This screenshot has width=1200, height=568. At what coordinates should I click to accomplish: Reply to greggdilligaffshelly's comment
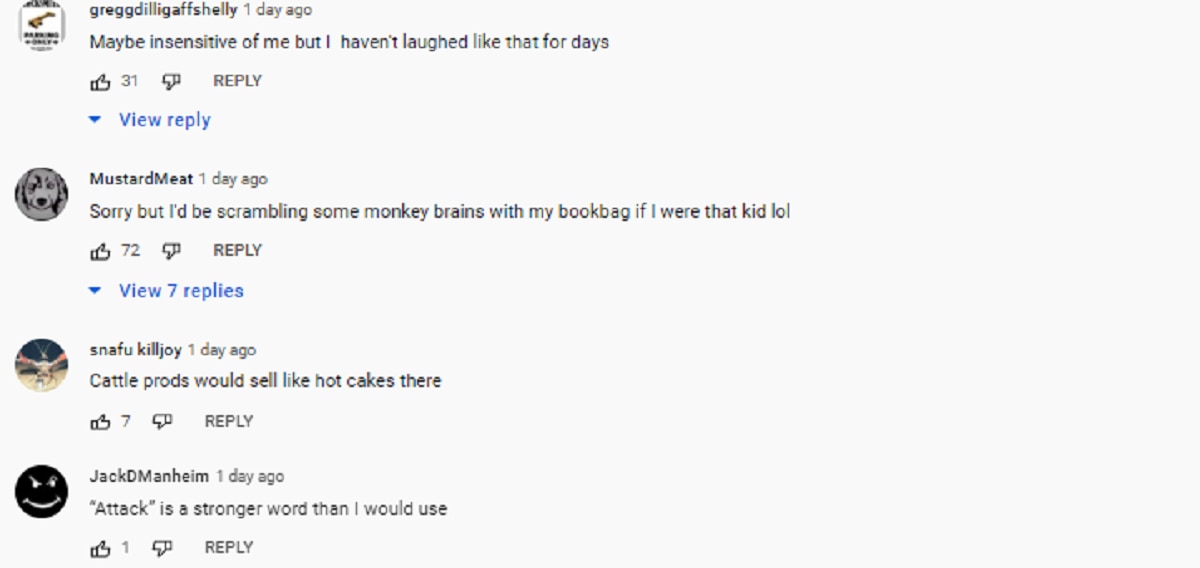point(237,81)
